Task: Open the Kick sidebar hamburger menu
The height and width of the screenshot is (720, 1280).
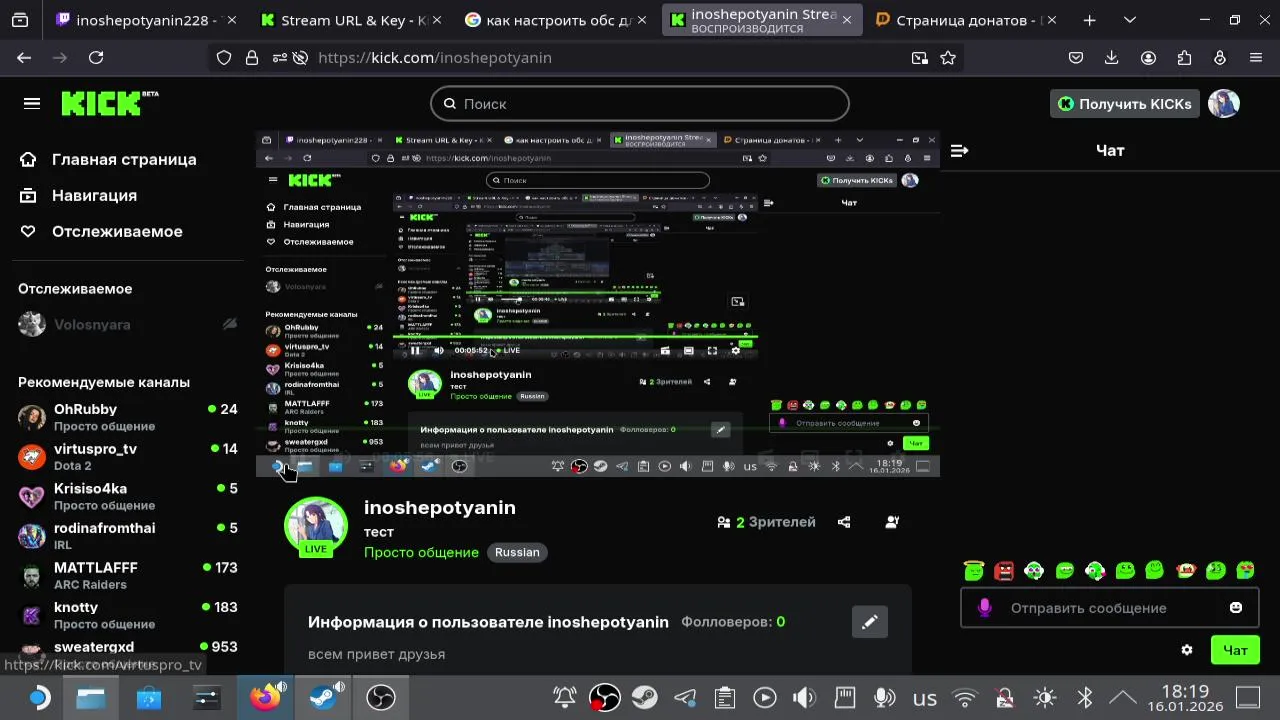Action: [32, 103]
